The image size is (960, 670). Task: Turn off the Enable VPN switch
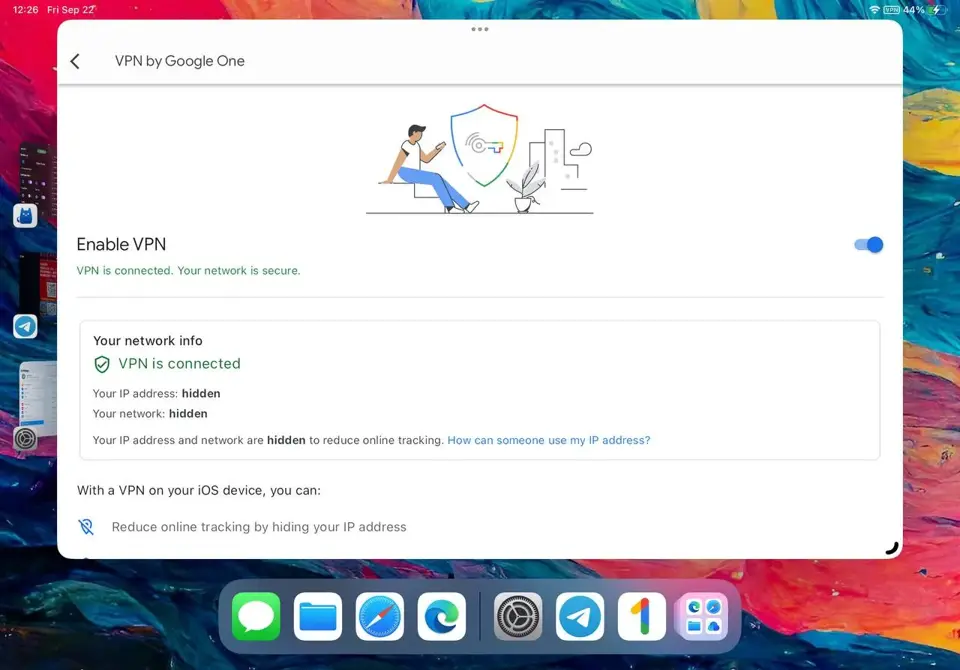tap(869, 245)
